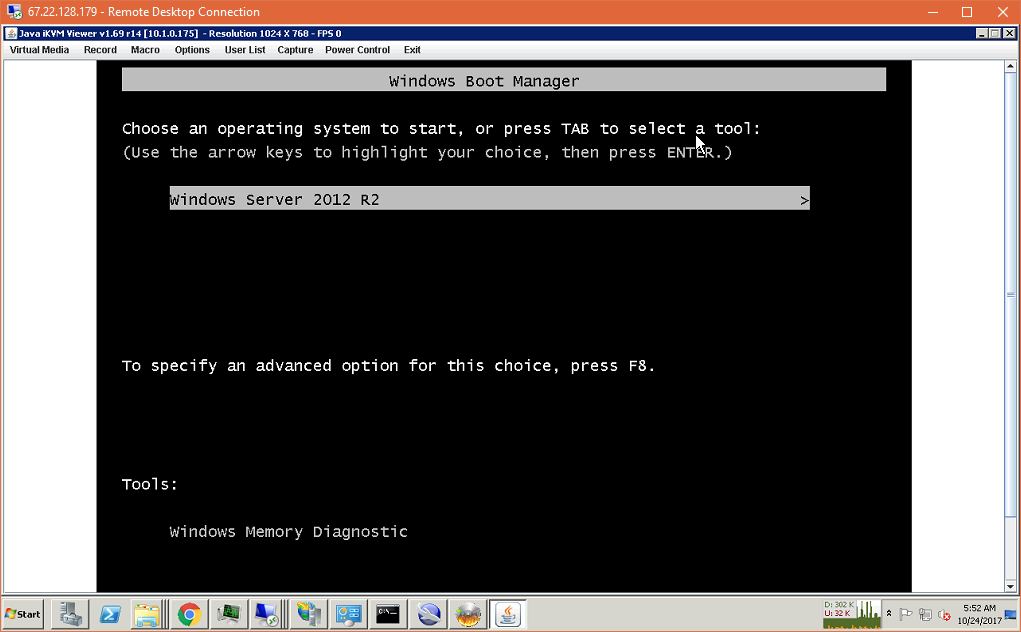The height and width of the screenshot is (632, 1021).
Task: Open Server Manager from the taskbar
Action: pyautogui.click(x=70, y=614)
